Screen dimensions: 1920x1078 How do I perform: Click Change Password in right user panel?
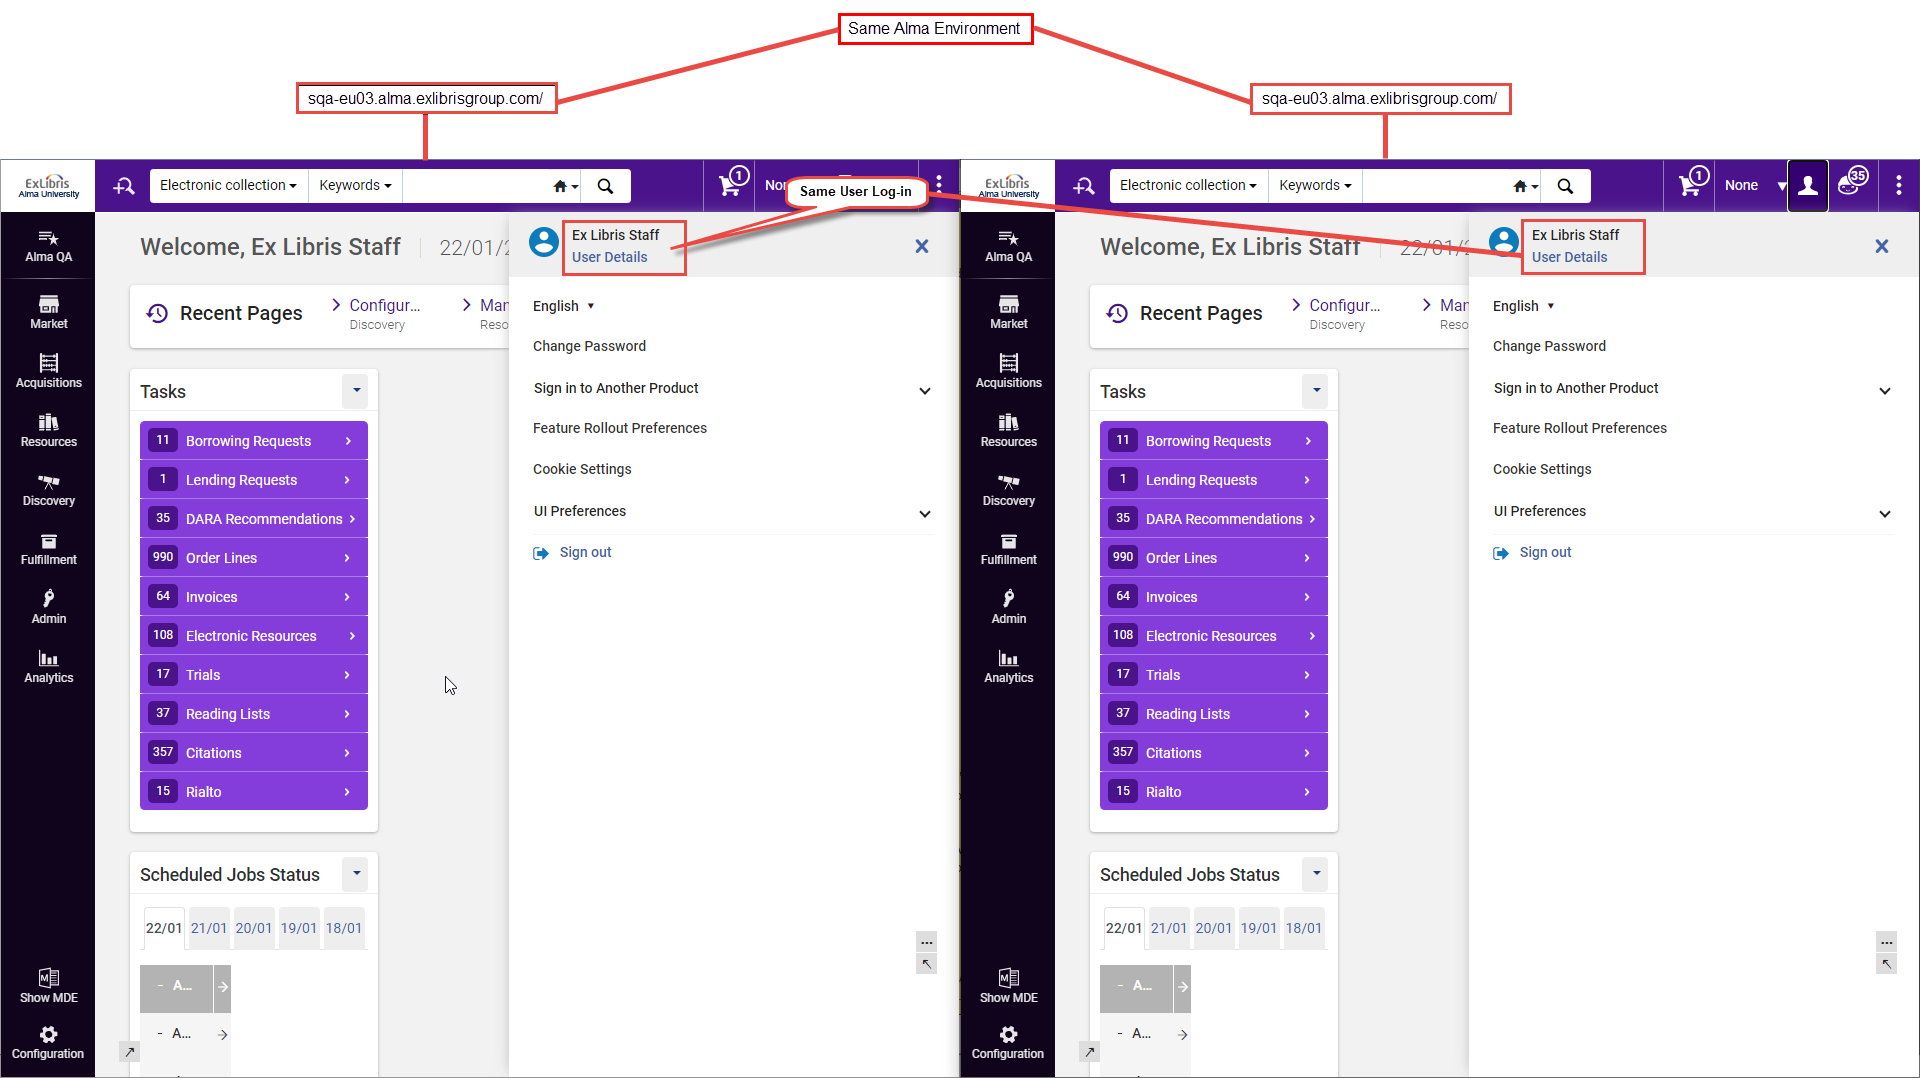click(1549, 347)
